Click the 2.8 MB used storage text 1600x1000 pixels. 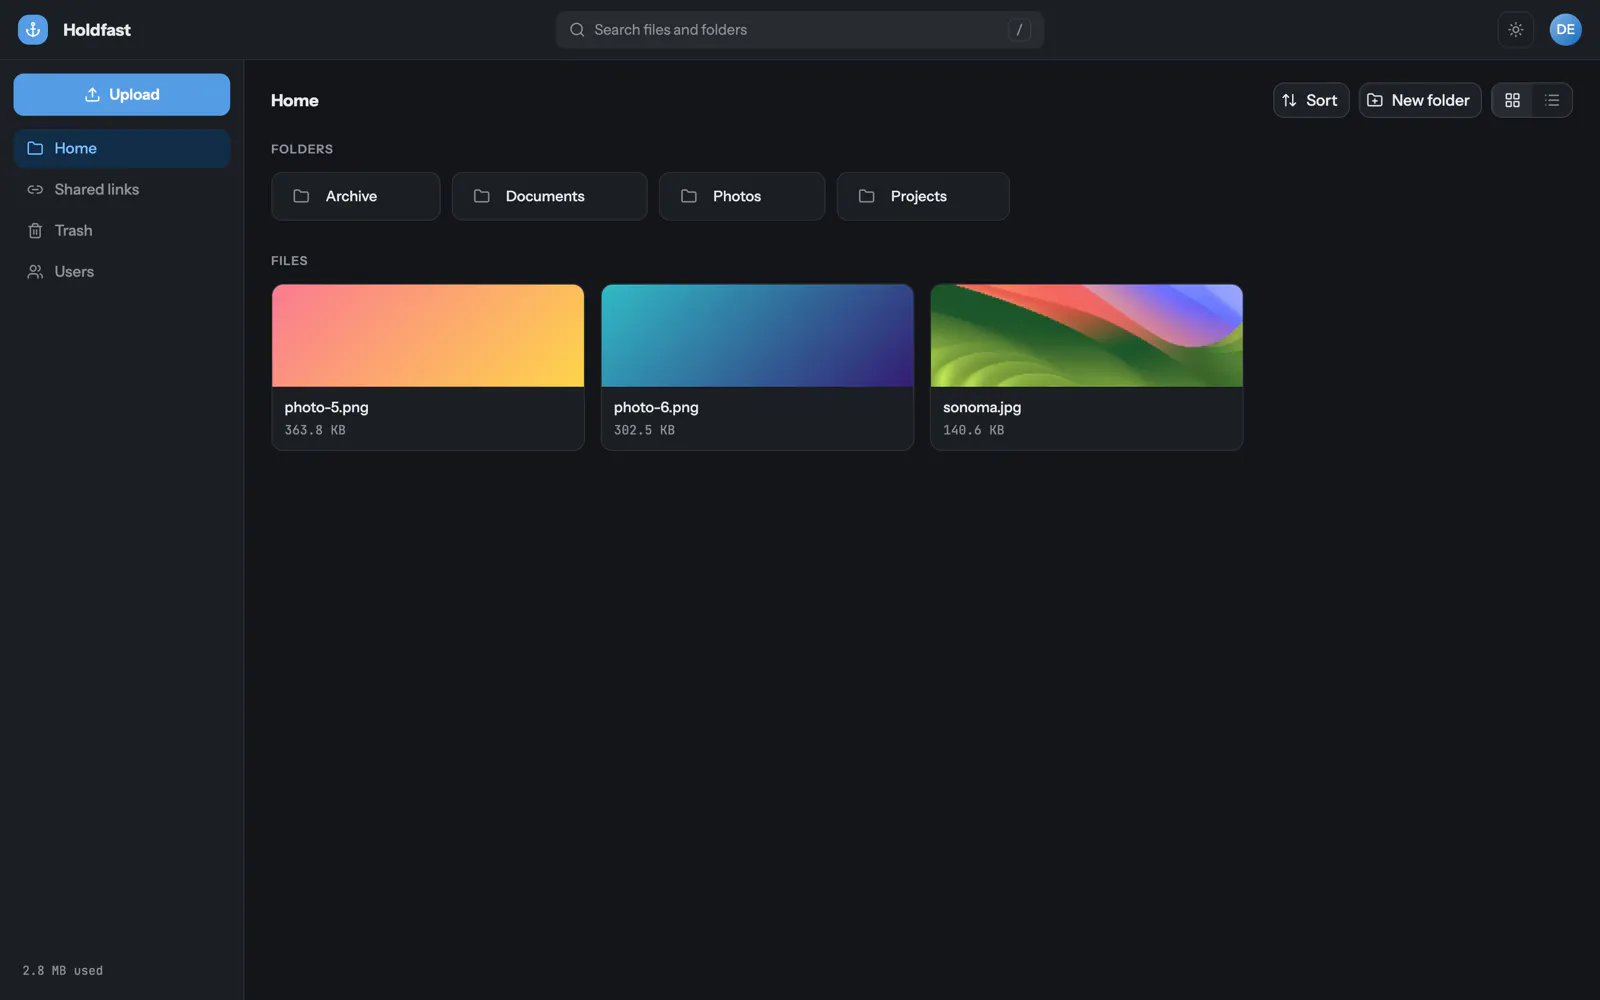63,971
